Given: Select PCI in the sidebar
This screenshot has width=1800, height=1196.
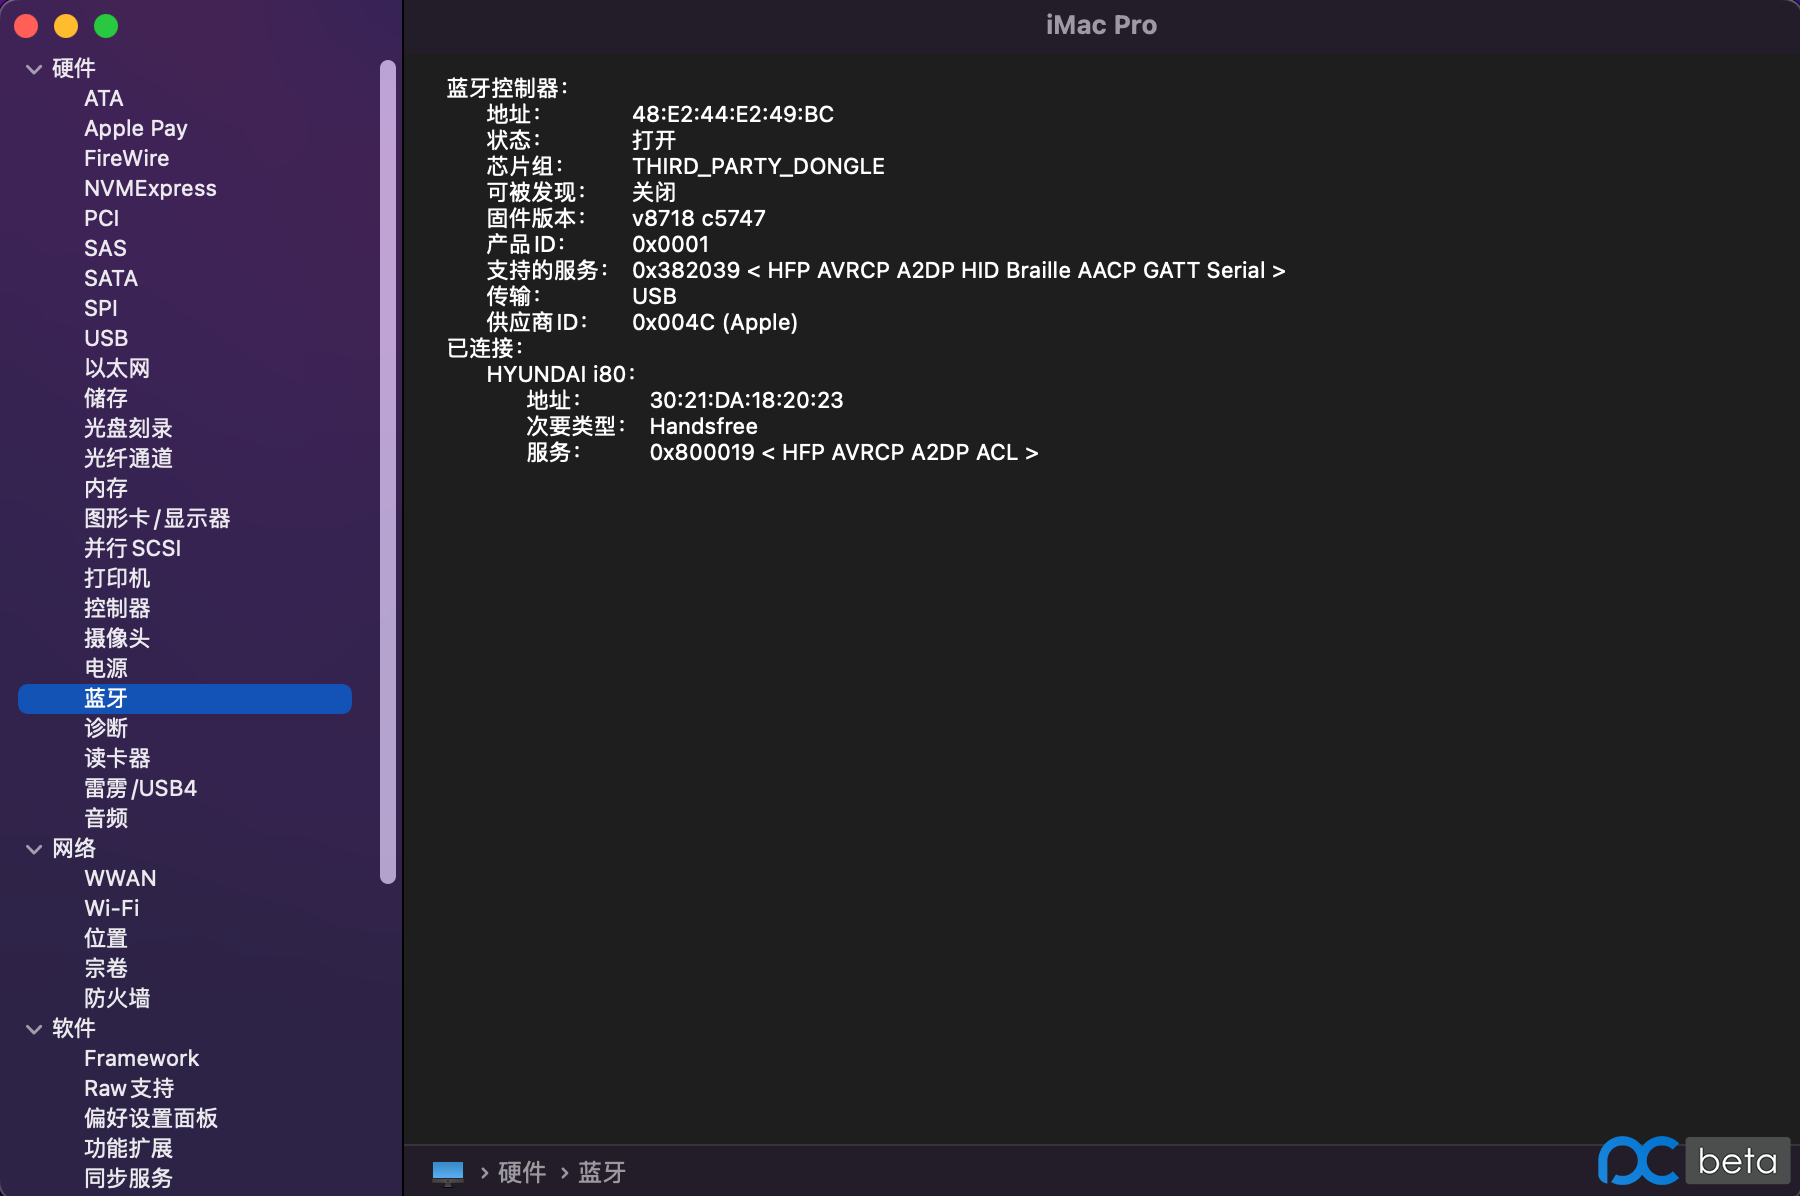Looking at the screenshot, I should pyautogui.click(x=102, y=218).
